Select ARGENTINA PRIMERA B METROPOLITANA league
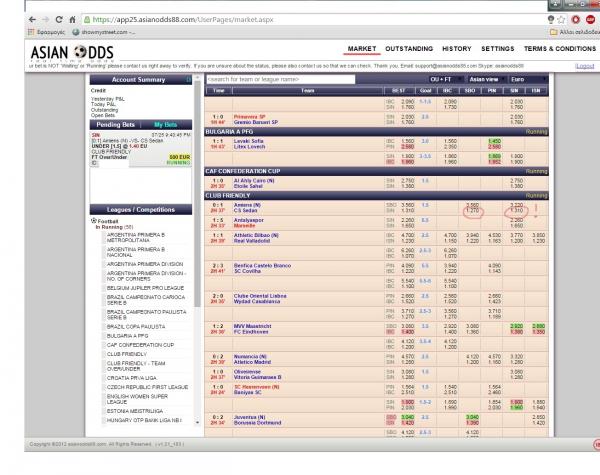600x475 pixels. click(x=136, y=237)
